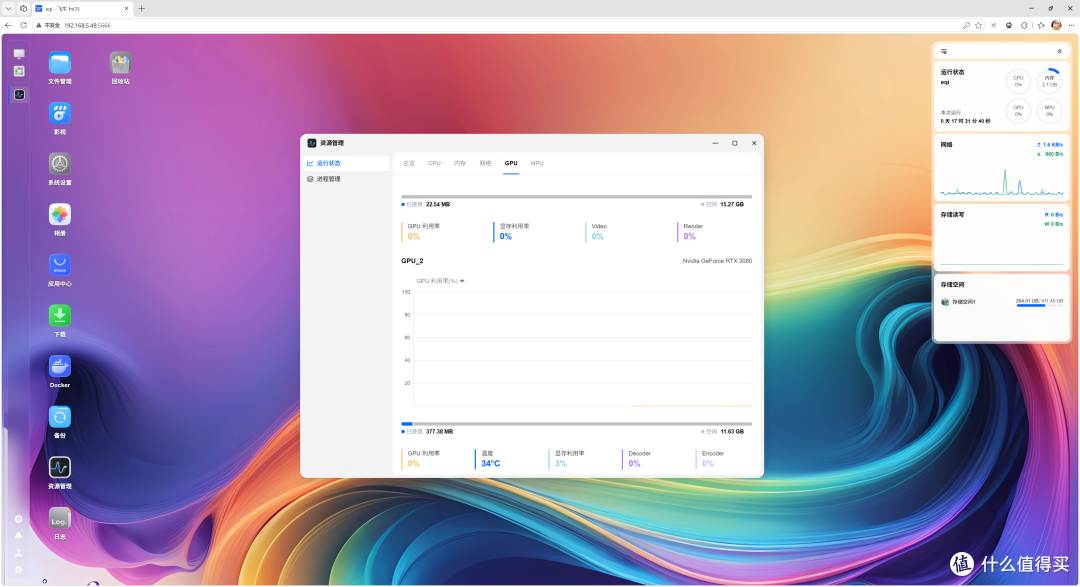1080x587 pixels.
Task: Click the 空闲 11.63 GB free memory label
Action: 723,432
